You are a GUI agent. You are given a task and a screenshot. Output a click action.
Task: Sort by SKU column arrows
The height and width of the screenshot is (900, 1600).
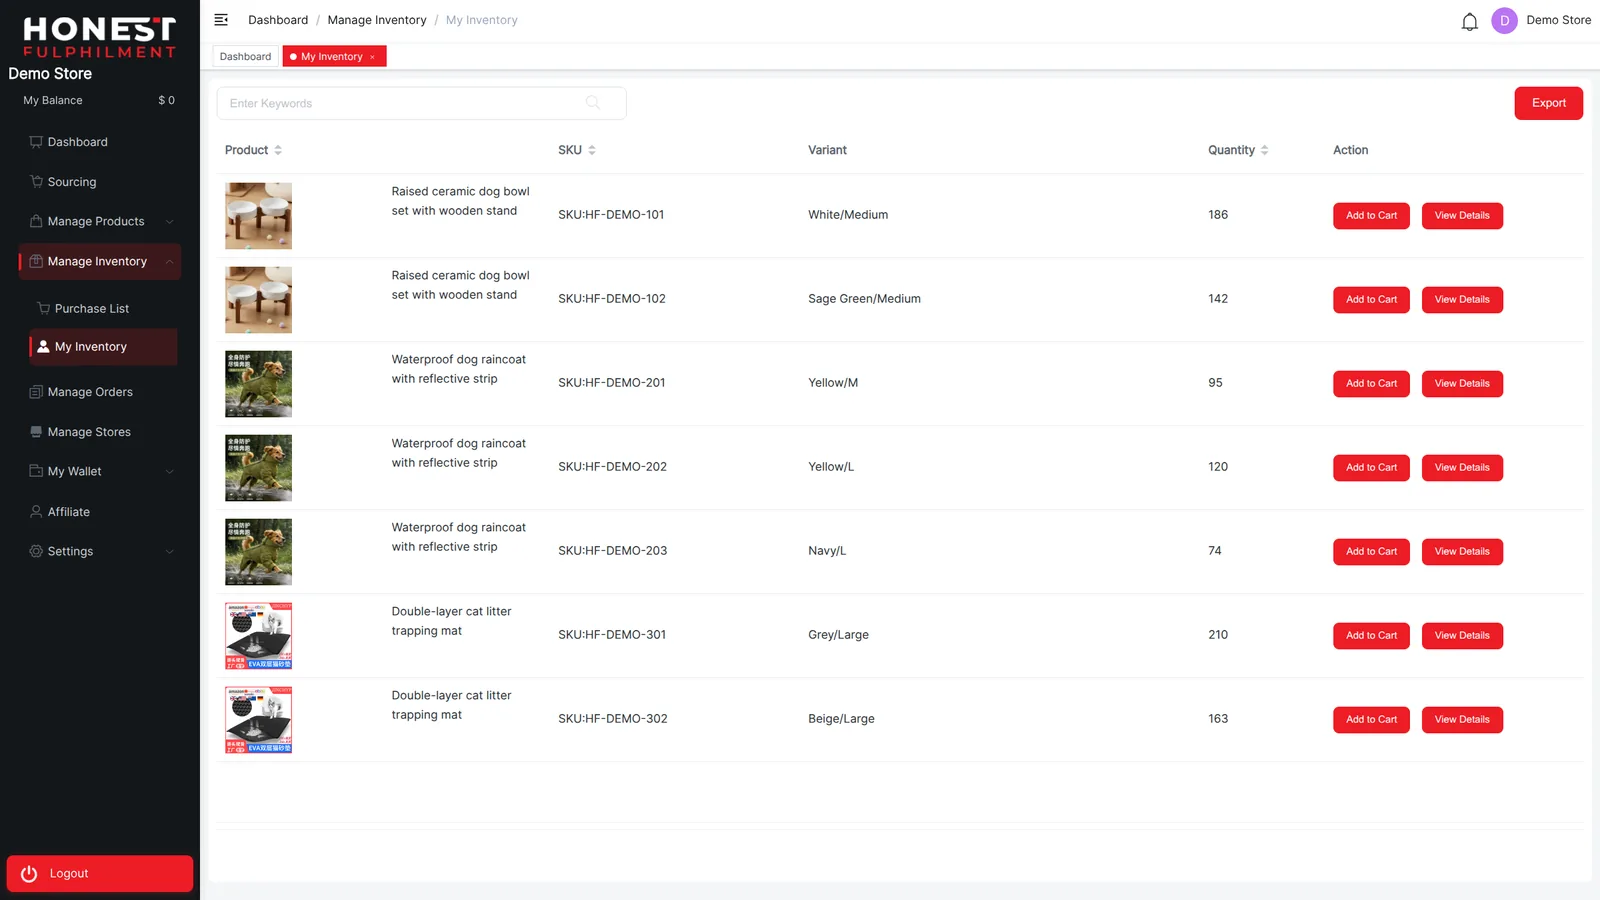click(592, 150)
